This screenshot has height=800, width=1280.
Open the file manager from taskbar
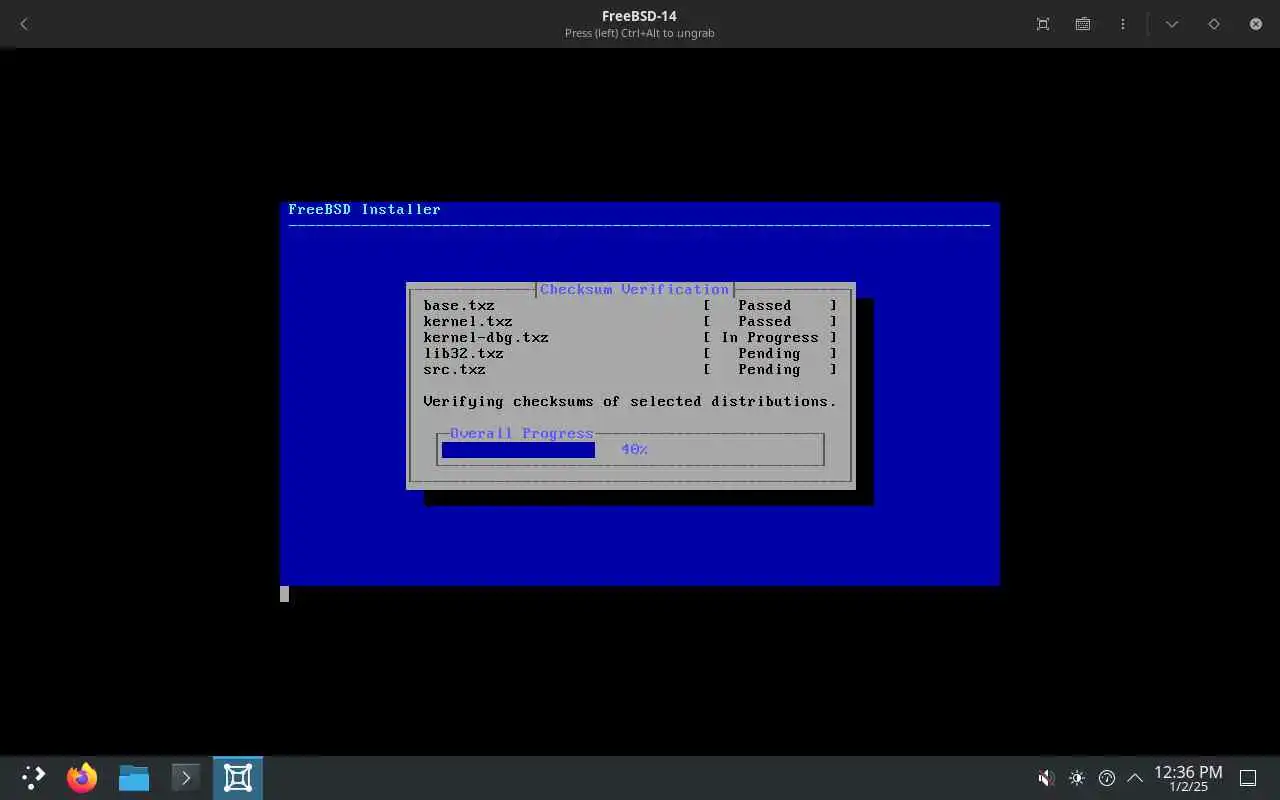[134, 778]
